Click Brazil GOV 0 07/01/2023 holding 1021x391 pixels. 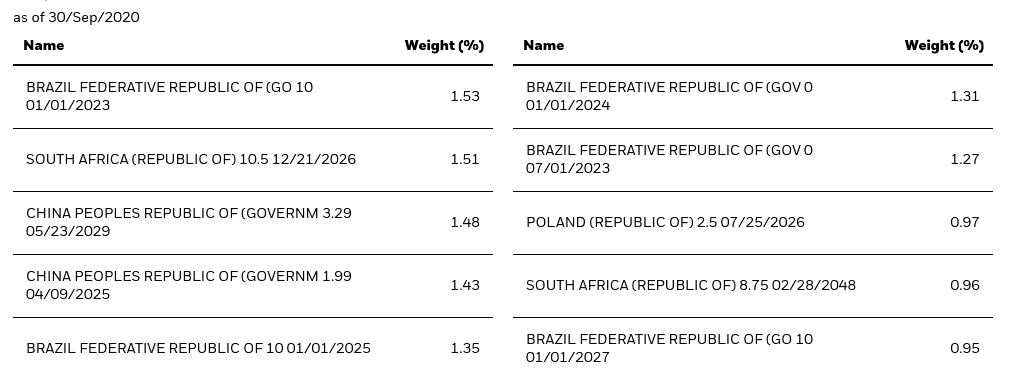753,160
